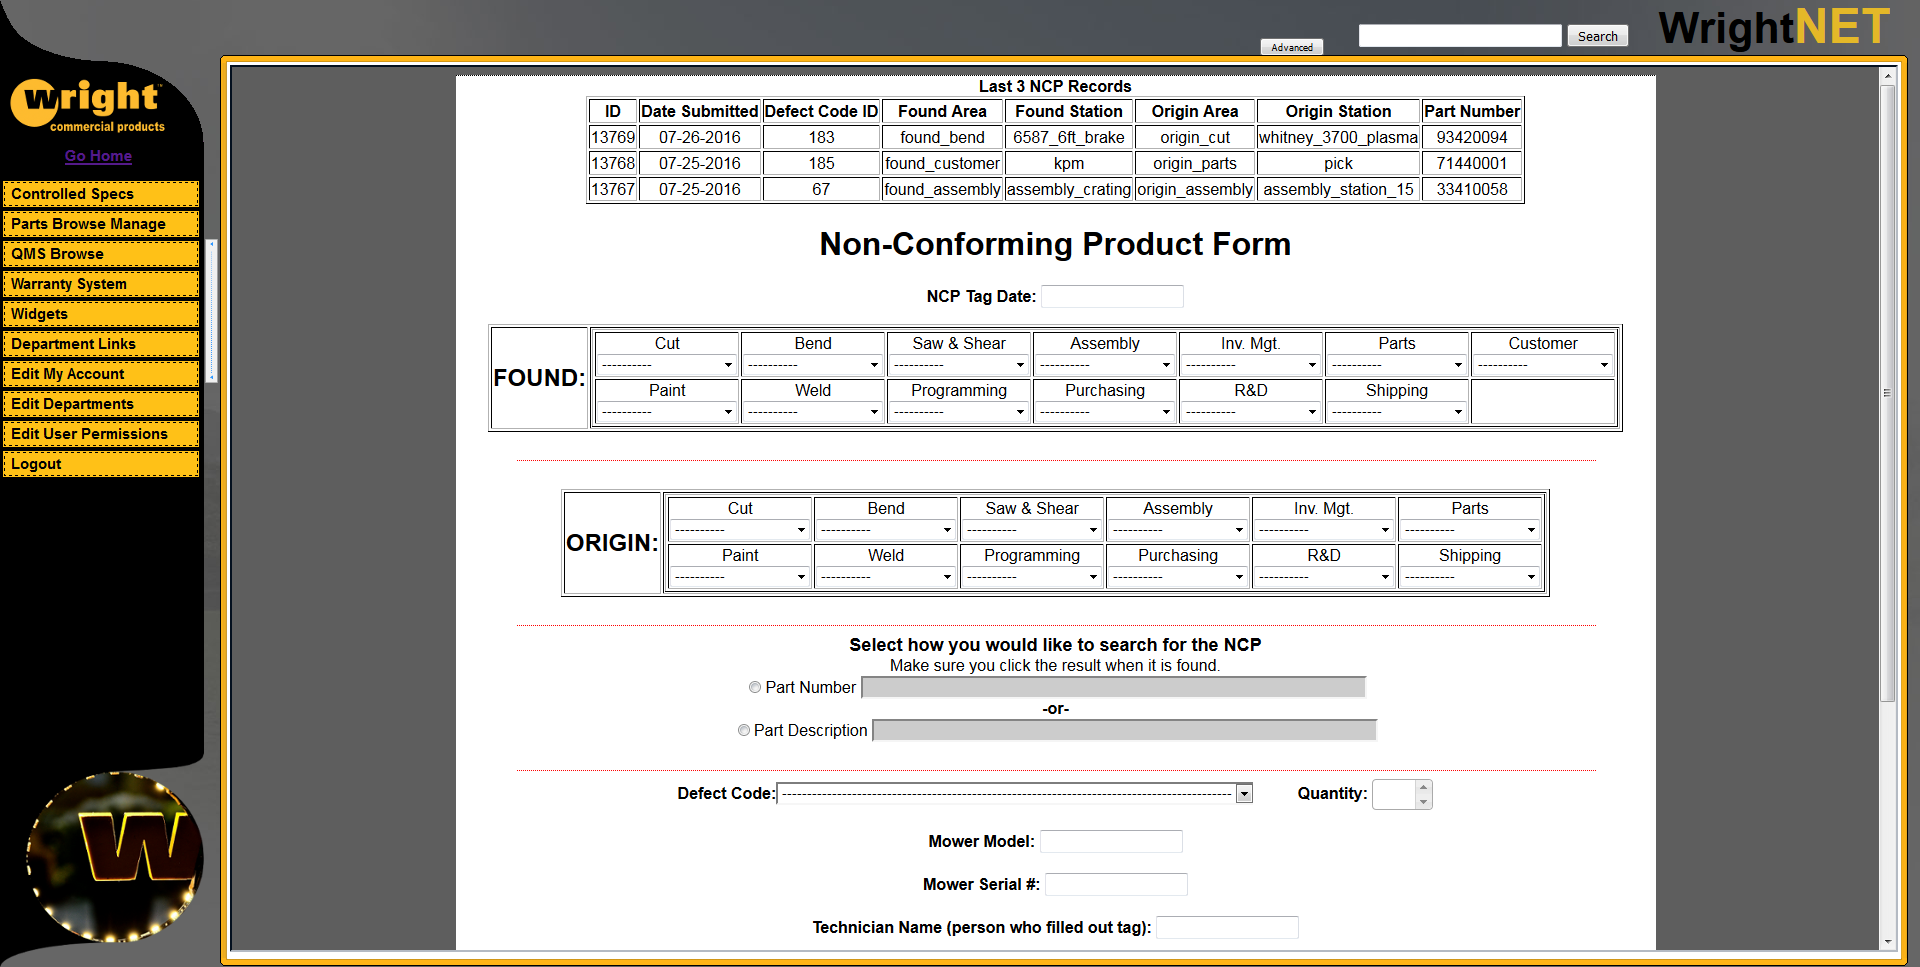Open the FOUND Programming dropdown

959,412
